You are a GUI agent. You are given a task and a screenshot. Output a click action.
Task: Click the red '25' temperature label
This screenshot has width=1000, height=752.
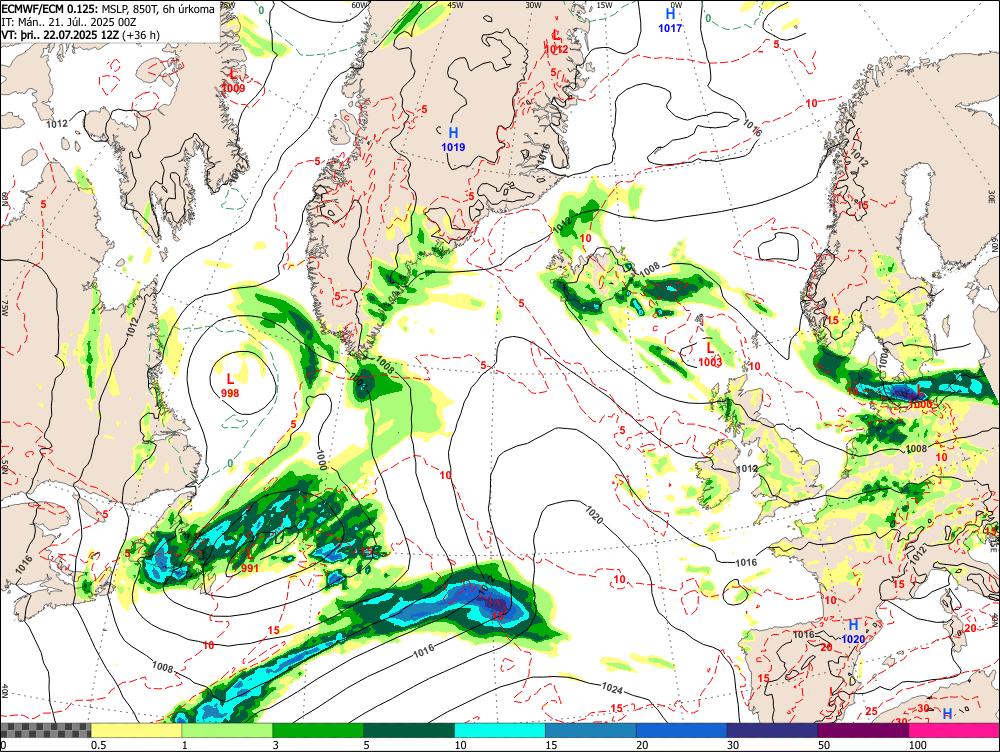point(871,711)
